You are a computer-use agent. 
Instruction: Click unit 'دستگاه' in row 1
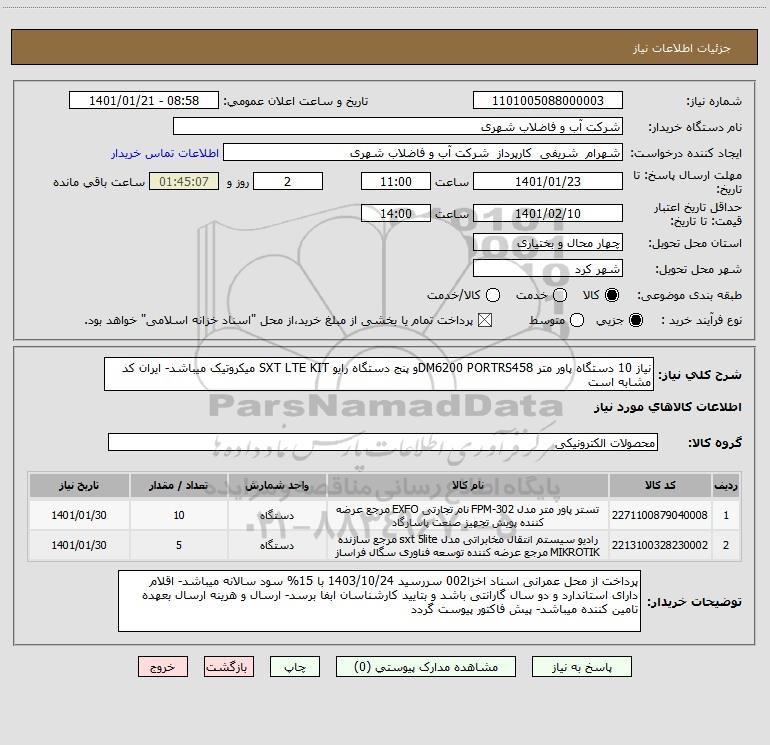(x=277, y=515)
